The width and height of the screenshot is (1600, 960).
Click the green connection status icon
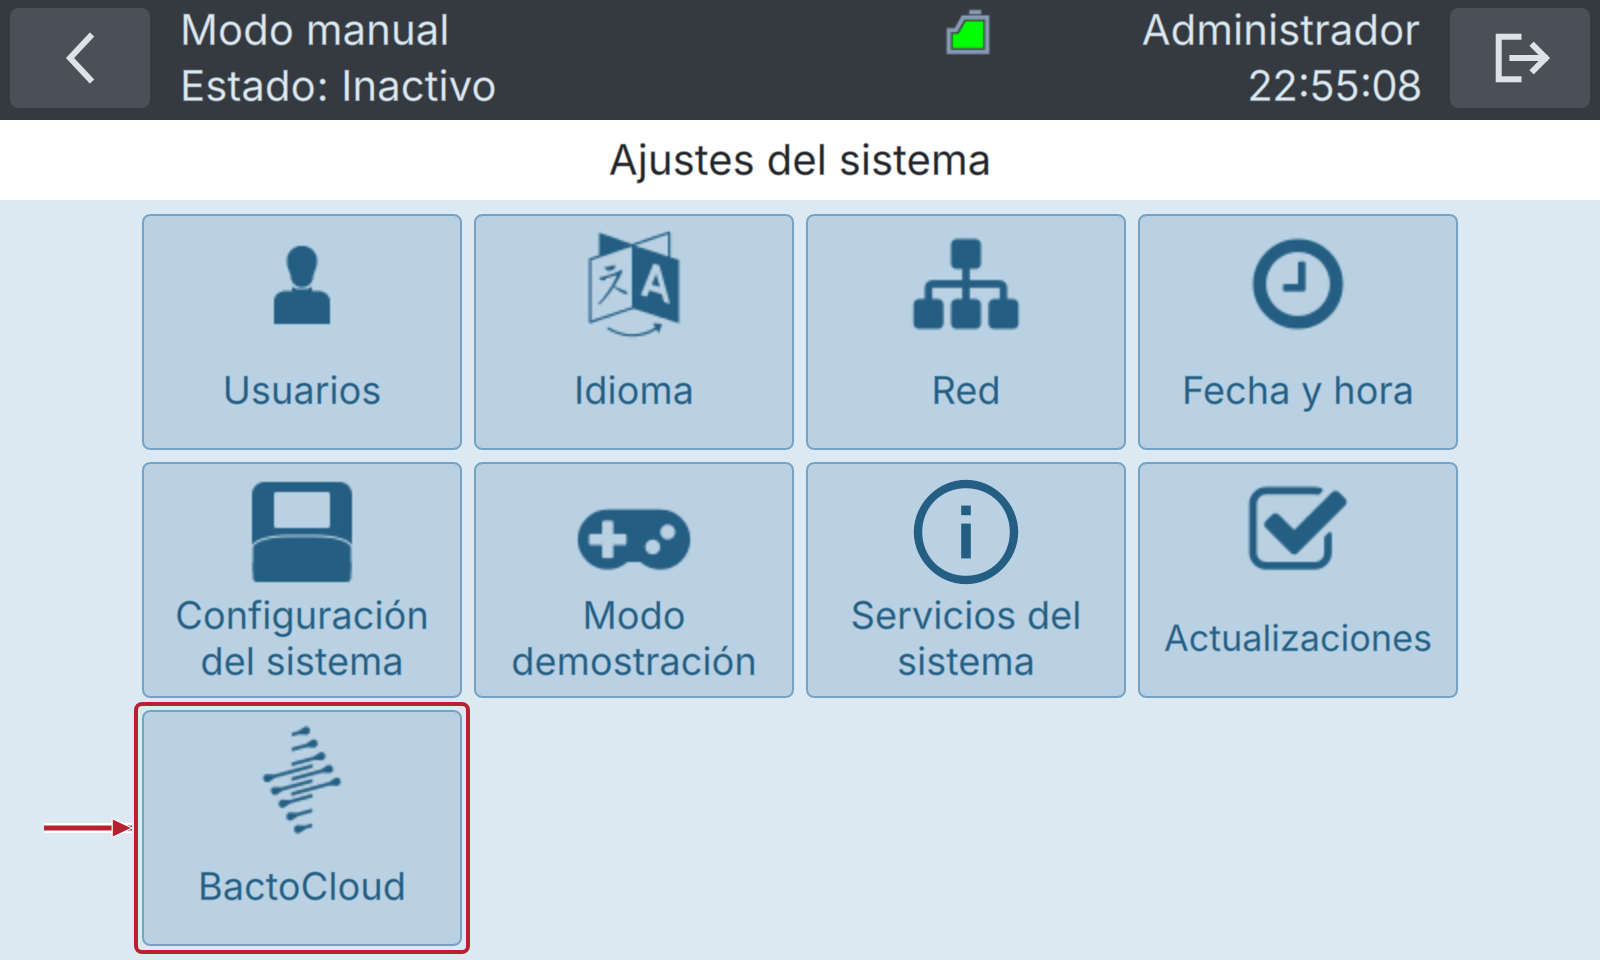968,33
